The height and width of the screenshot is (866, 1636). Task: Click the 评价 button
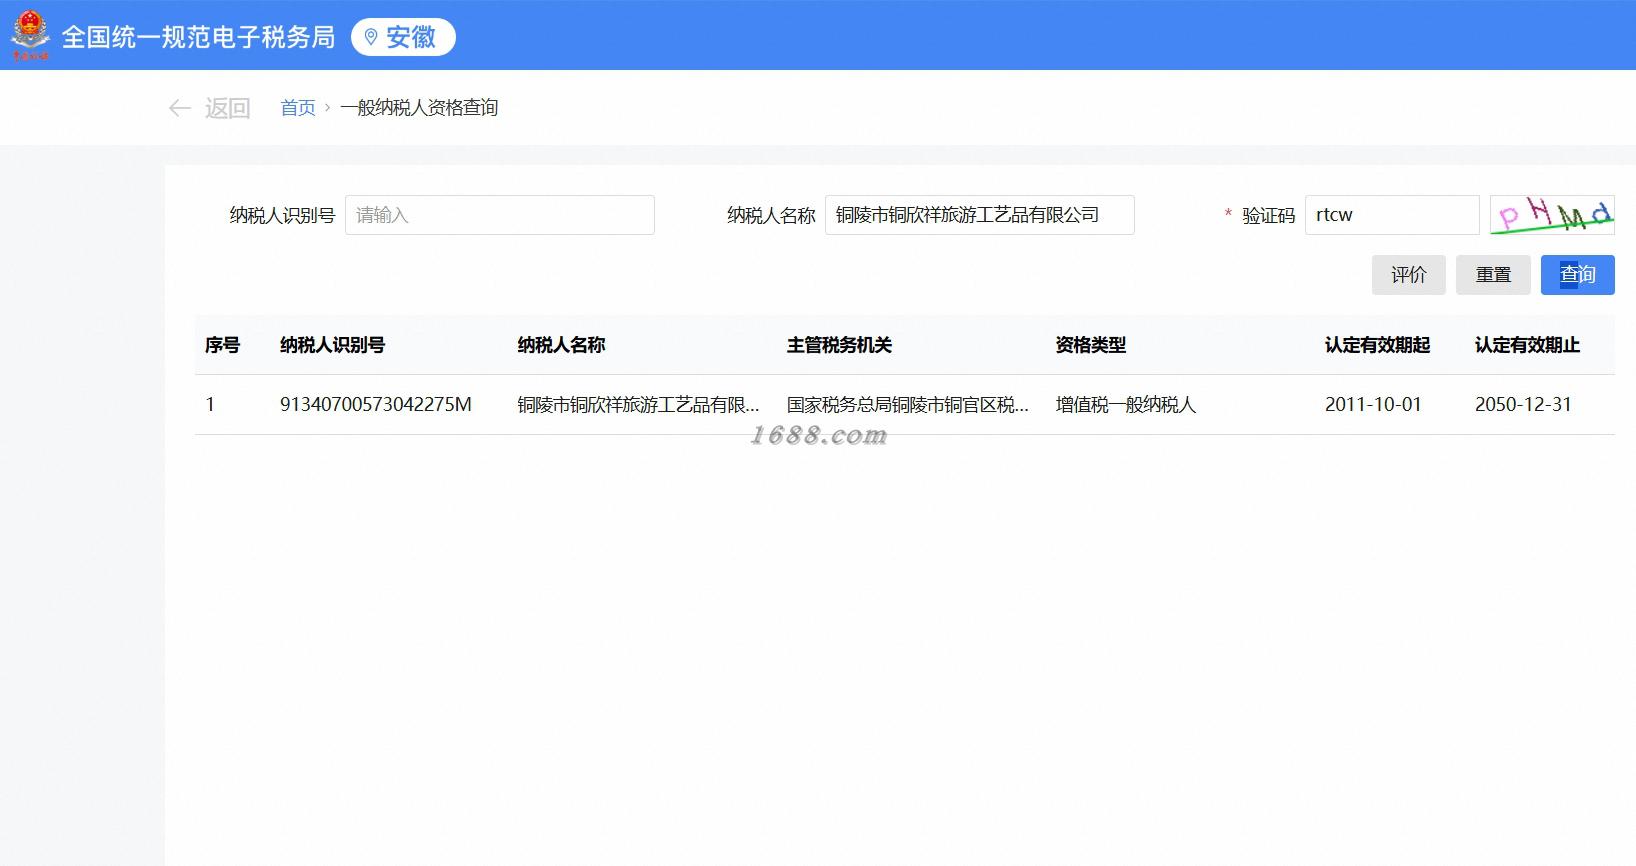pos(1409,275)
